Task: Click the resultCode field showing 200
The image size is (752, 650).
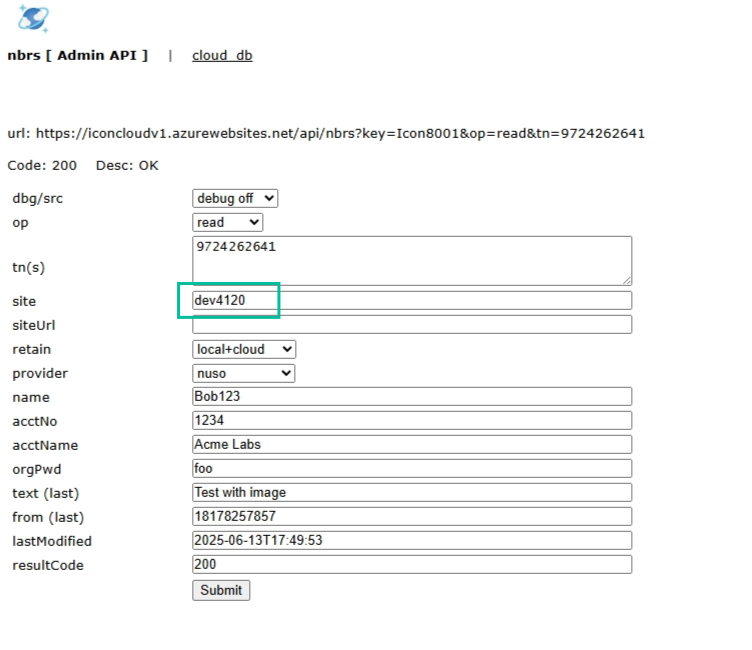Action: click(411, 564)
